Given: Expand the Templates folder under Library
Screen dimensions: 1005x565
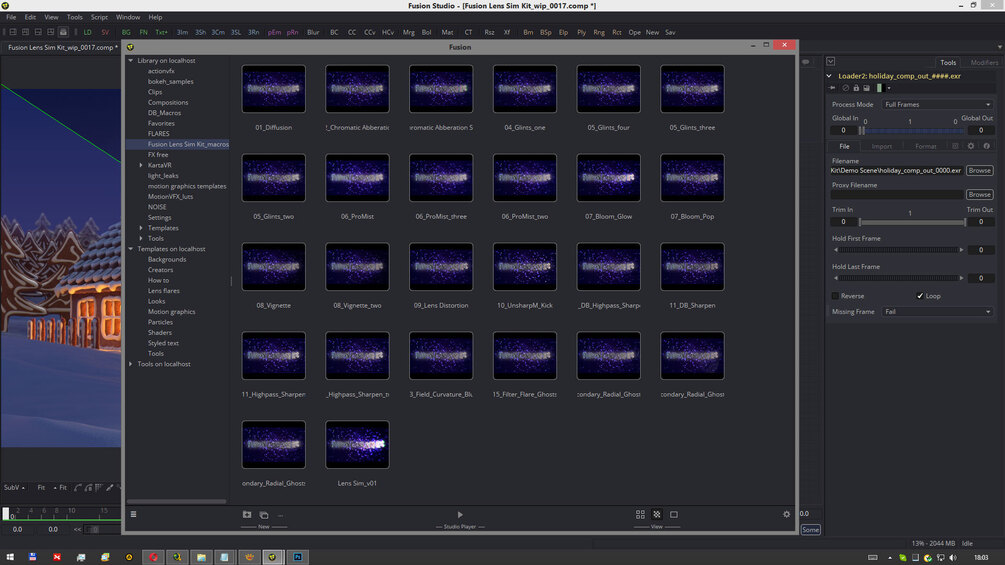Looking at the screenshot, I should click(x=141, y=228).
